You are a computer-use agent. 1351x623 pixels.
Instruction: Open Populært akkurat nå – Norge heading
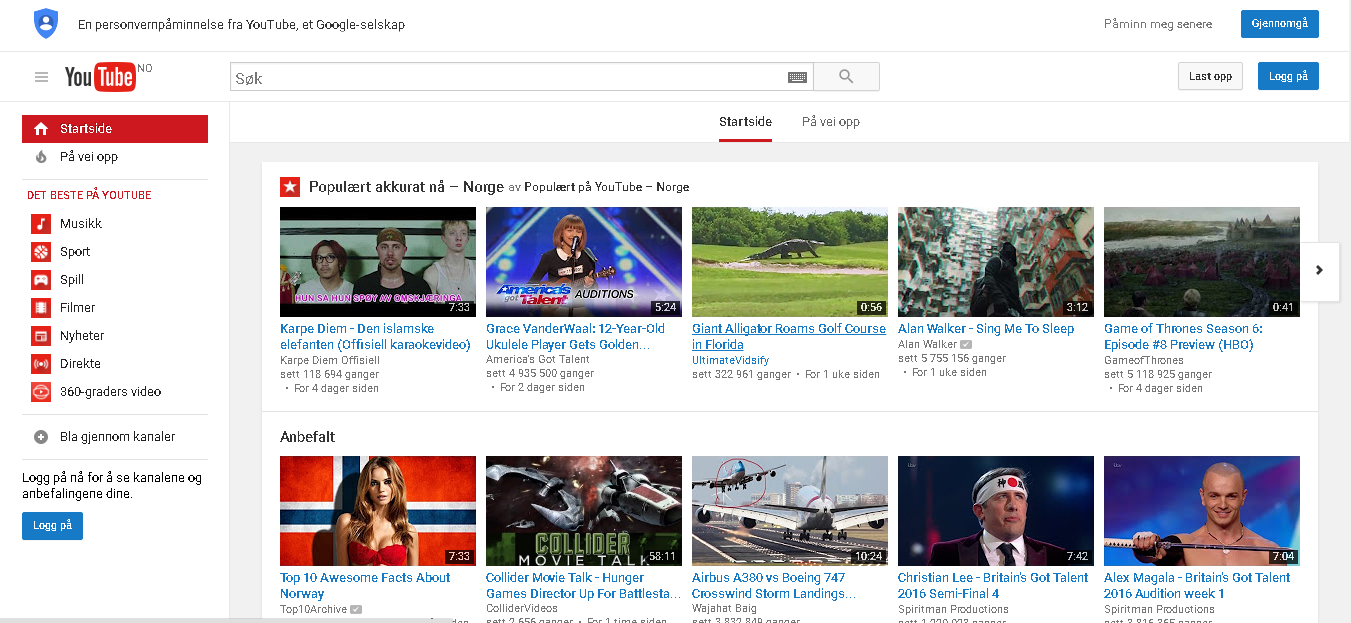point(406,187)
